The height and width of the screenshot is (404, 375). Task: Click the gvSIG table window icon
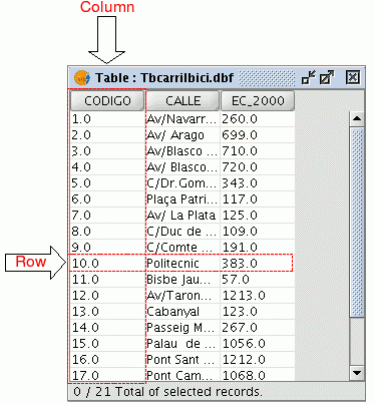(82, 78)
